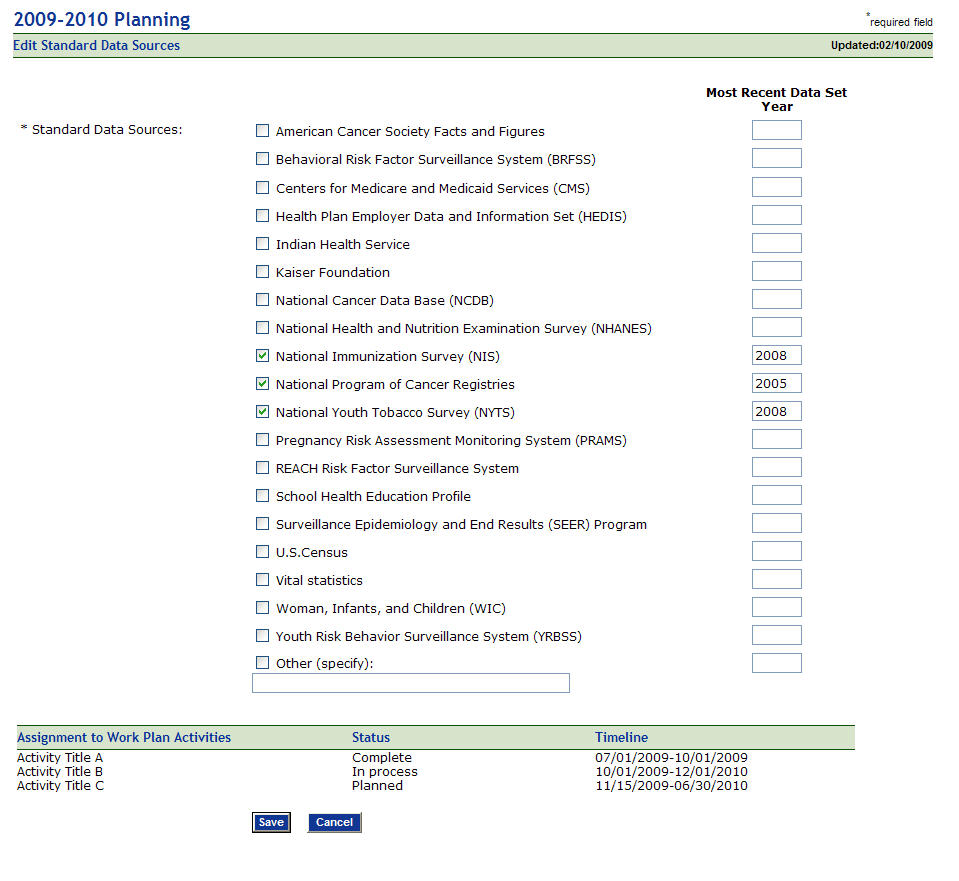Focus the PRAMS year input box

[x=776, y=439]
